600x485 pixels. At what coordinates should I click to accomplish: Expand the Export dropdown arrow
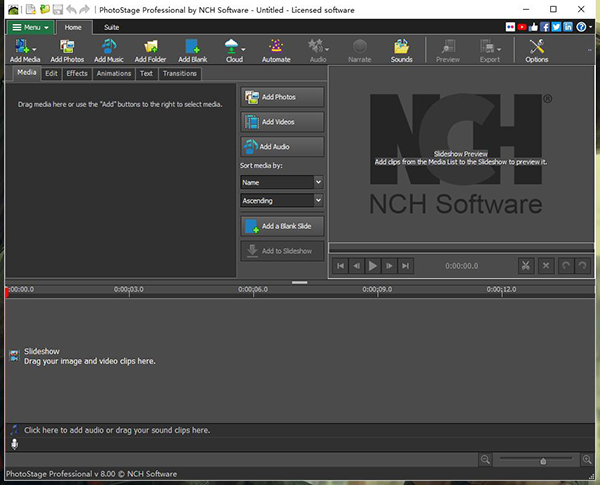(499, 49)
